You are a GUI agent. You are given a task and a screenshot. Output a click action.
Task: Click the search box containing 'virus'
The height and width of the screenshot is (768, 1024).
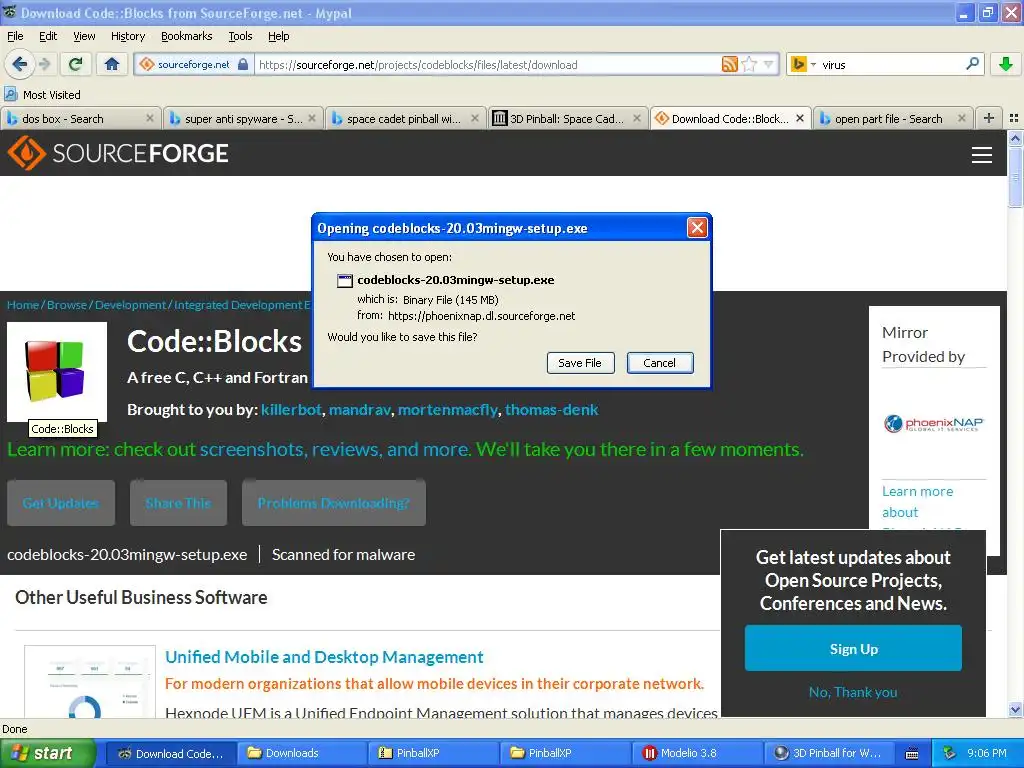tap(888, 65)
